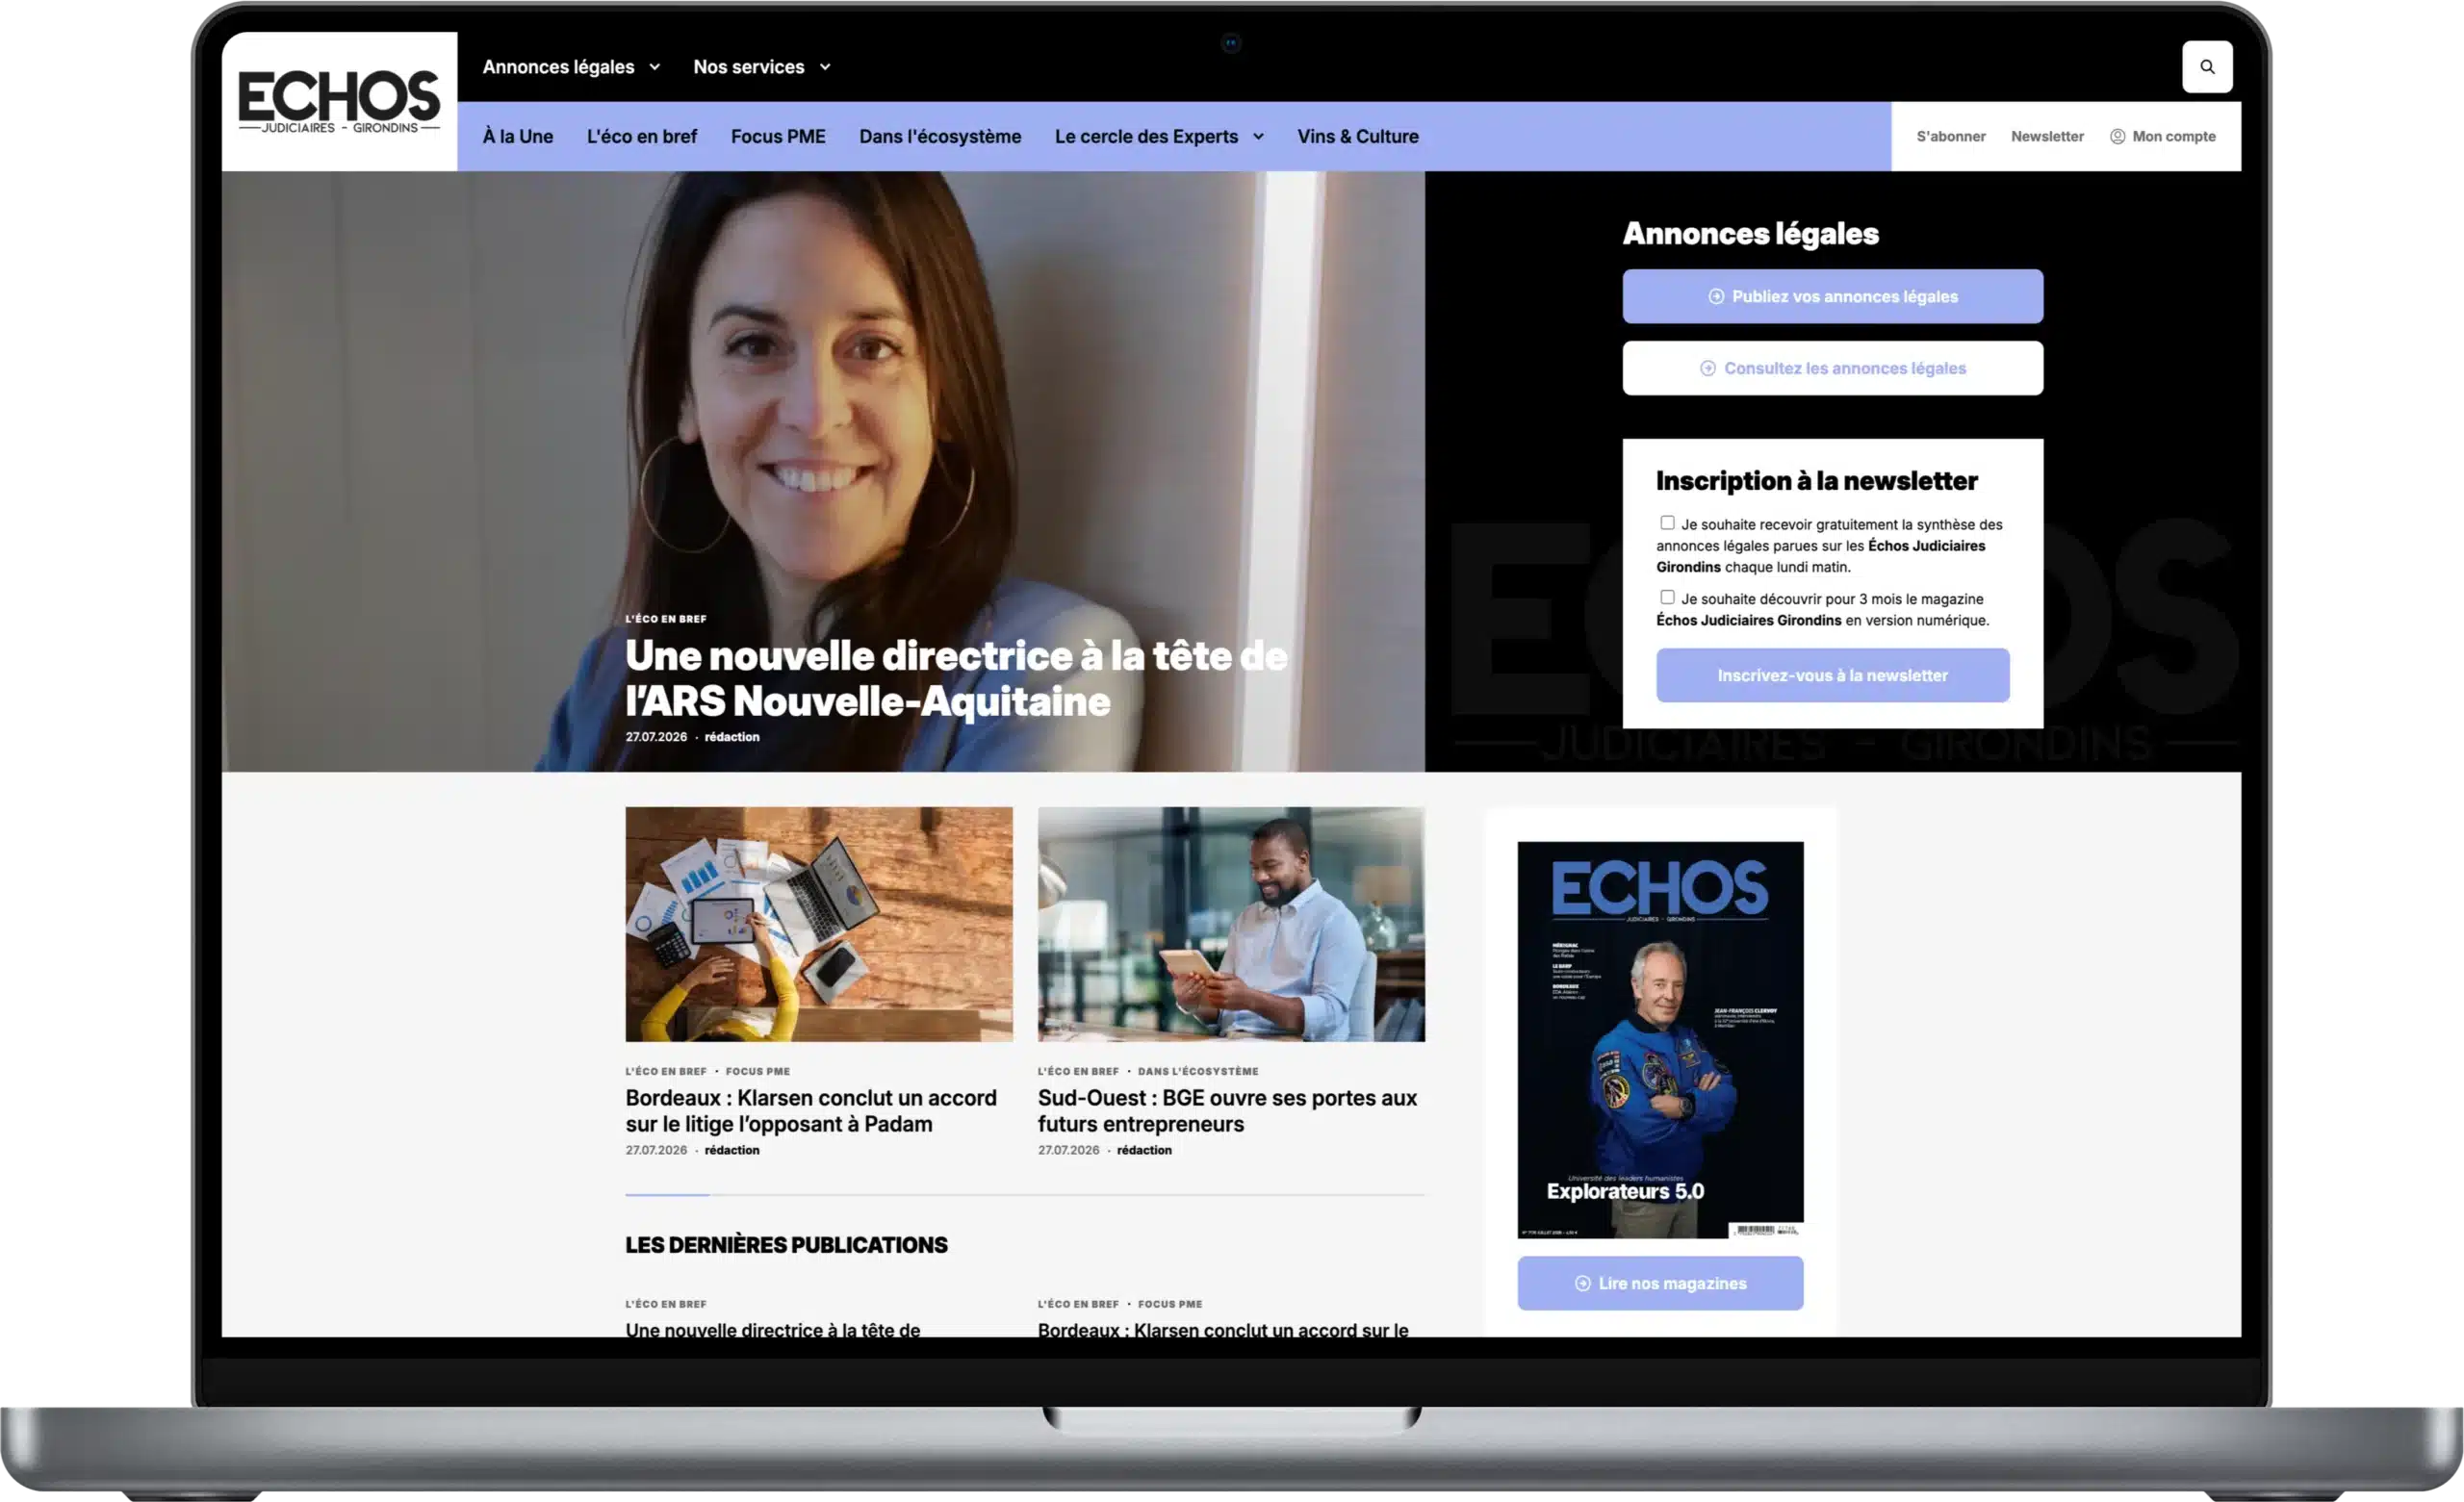Image resolution: width=2464 pixels, height=1502 pixels.
Task: Click L'ÉCO EN BREF tag on hero article
Action: (x=666, y=619)
